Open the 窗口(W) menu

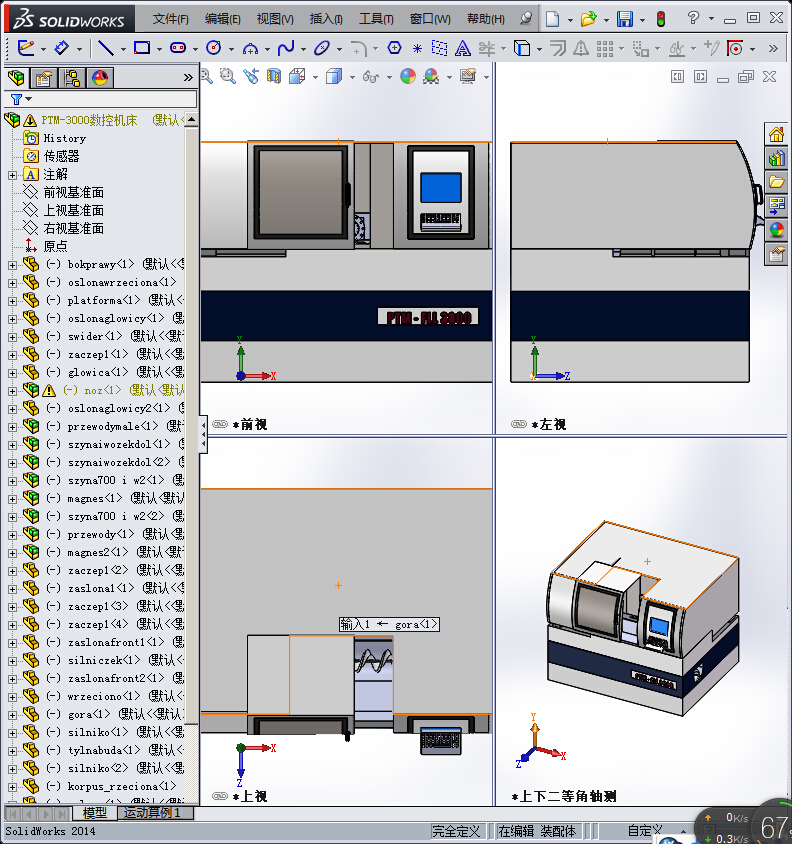click(x=430, y=19)
